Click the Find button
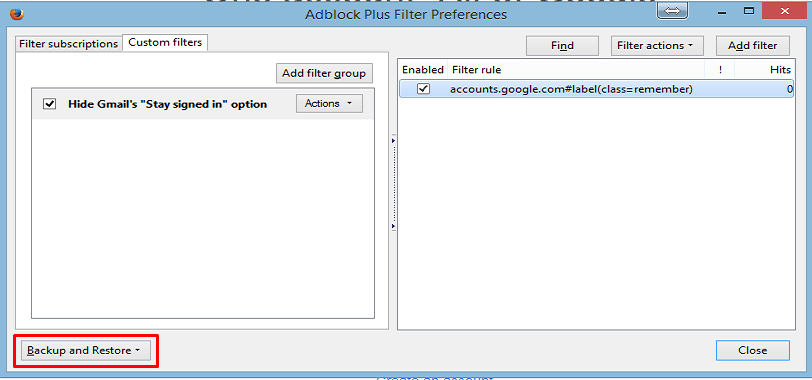 (562, 46)
